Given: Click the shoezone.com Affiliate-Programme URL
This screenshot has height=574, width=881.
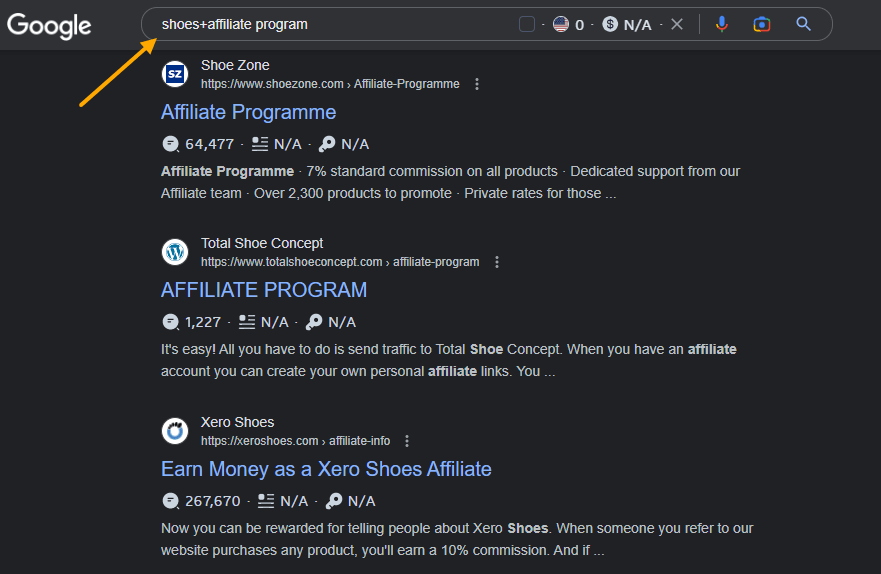Looking at the screenshot, I should [x=330, y=84].
